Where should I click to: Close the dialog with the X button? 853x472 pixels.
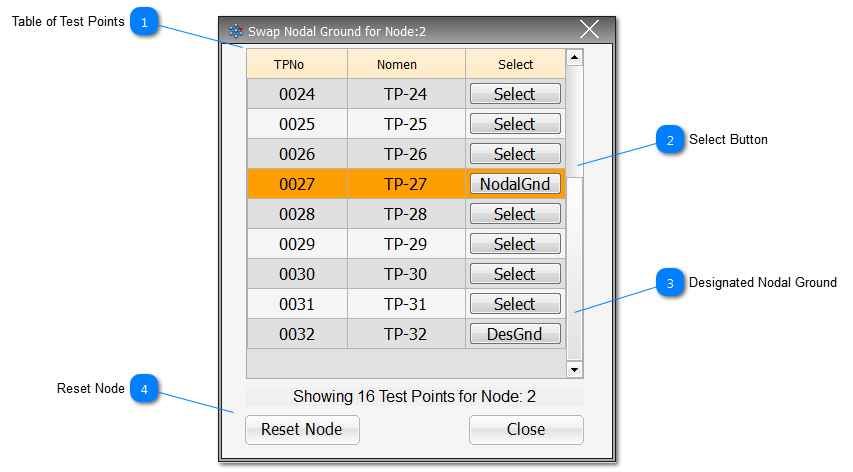[590, 30]
